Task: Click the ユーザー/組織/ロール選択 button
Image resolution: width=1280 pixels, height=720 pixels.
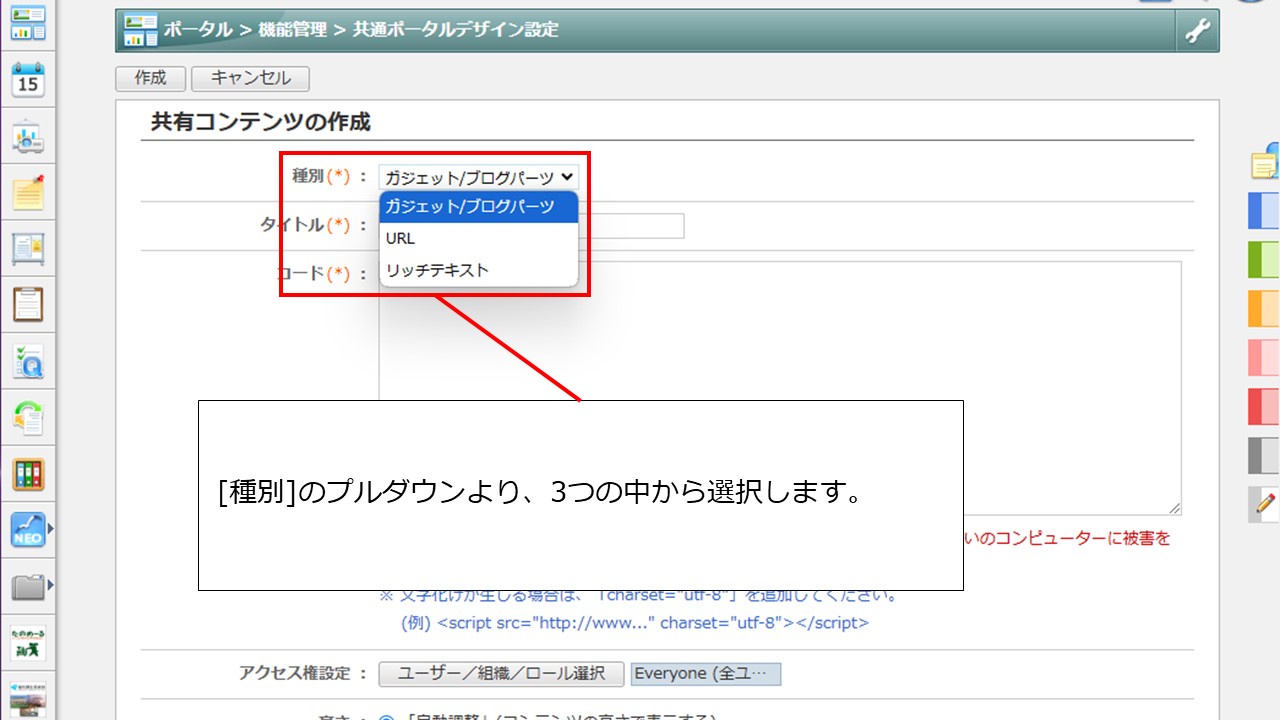Action: point(501,674)
